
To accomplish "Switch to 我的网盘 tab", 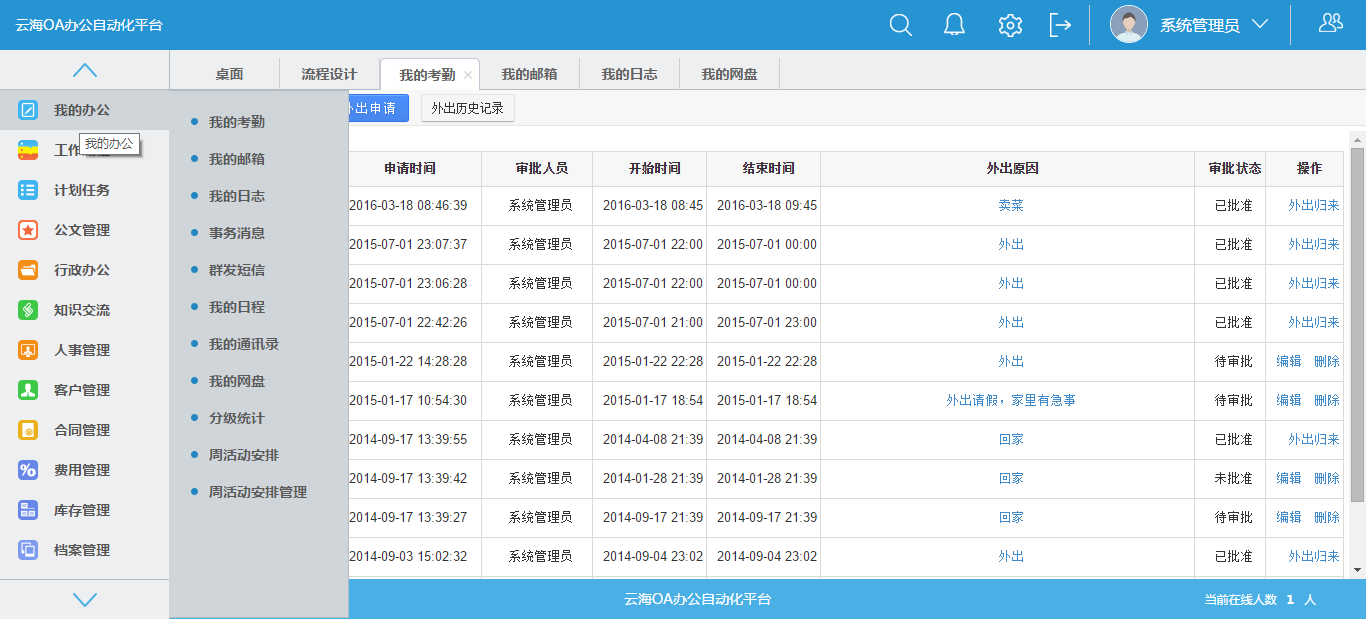I will pyautogui.click(x=729, y=74).
